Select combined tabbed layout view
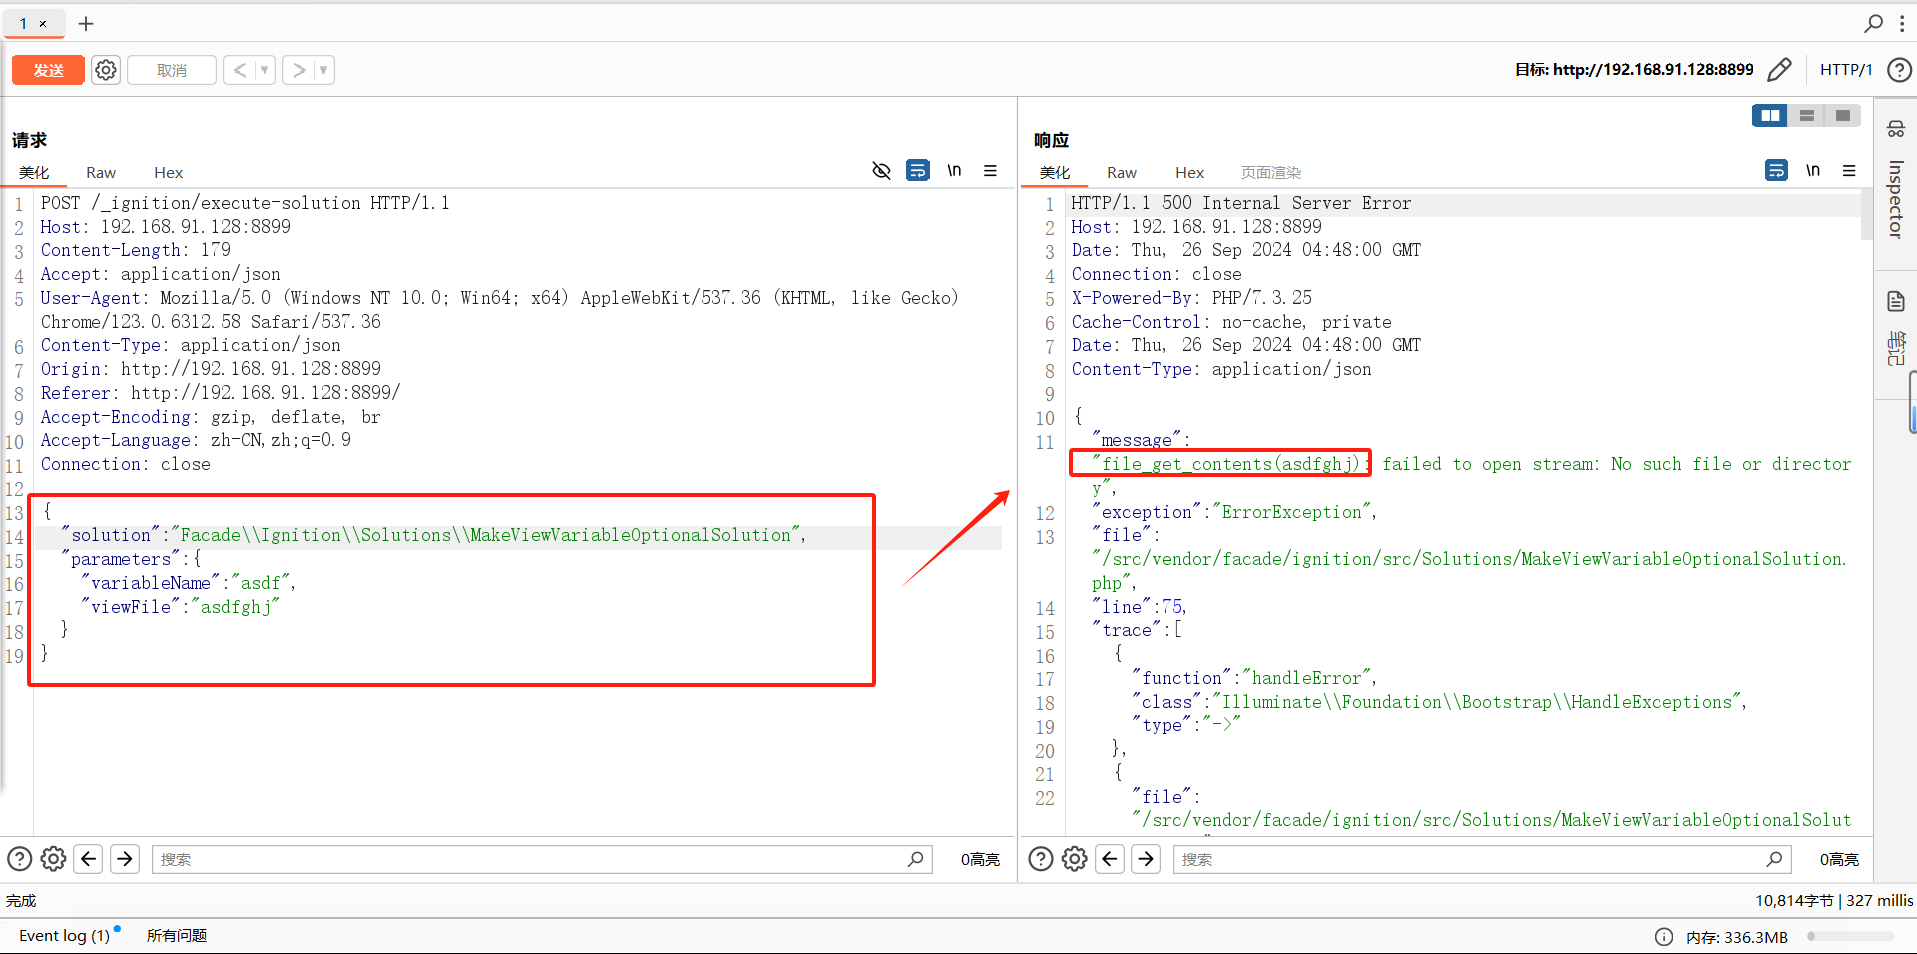Image resolution: width=1917 pixels, height=954 pixels. click(1843, 116)
